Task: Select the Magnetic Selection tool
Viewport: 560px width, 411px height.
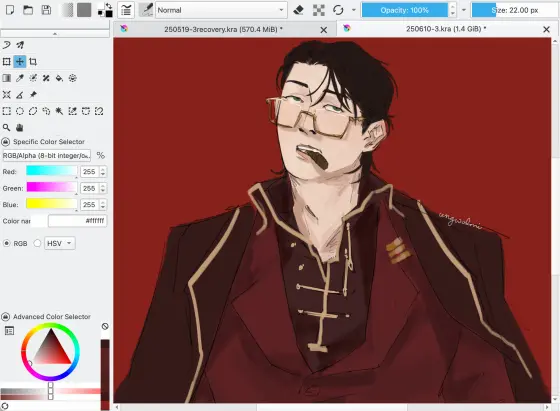Action: tap(99, 111)
